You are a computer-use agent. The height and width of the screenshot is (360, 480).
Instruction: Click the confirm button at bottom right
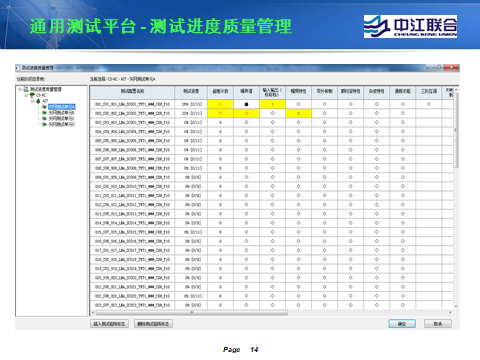(x=402, y=324)
